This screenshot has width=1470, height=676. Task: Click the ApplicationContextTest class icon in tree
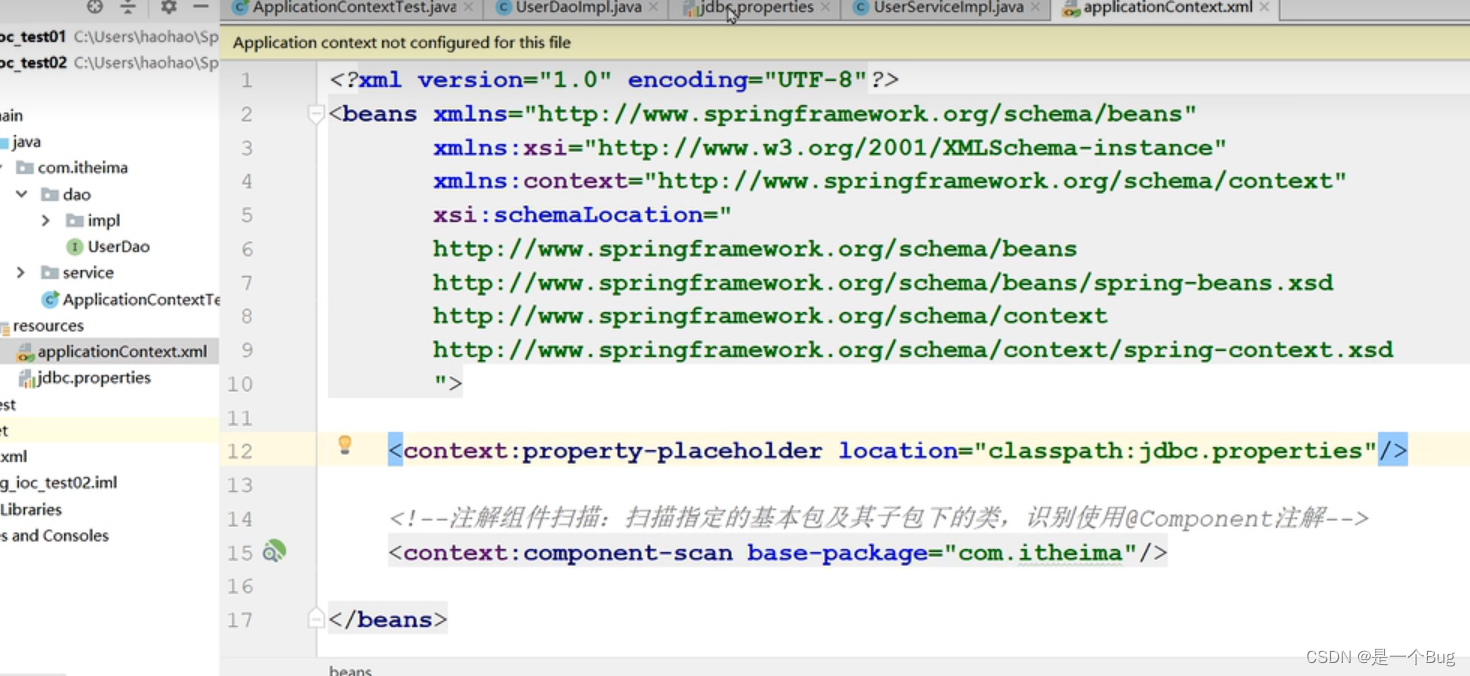[50, 299]
